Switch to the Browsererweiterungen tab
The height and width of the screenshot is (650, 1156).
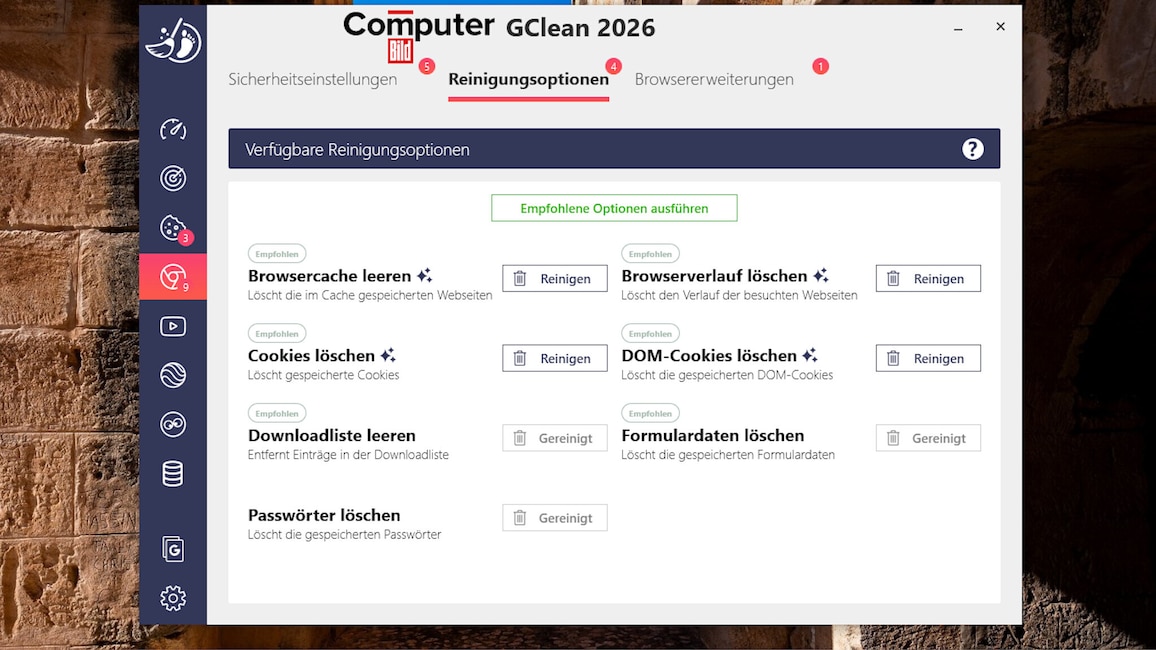(x=714, y=79)
